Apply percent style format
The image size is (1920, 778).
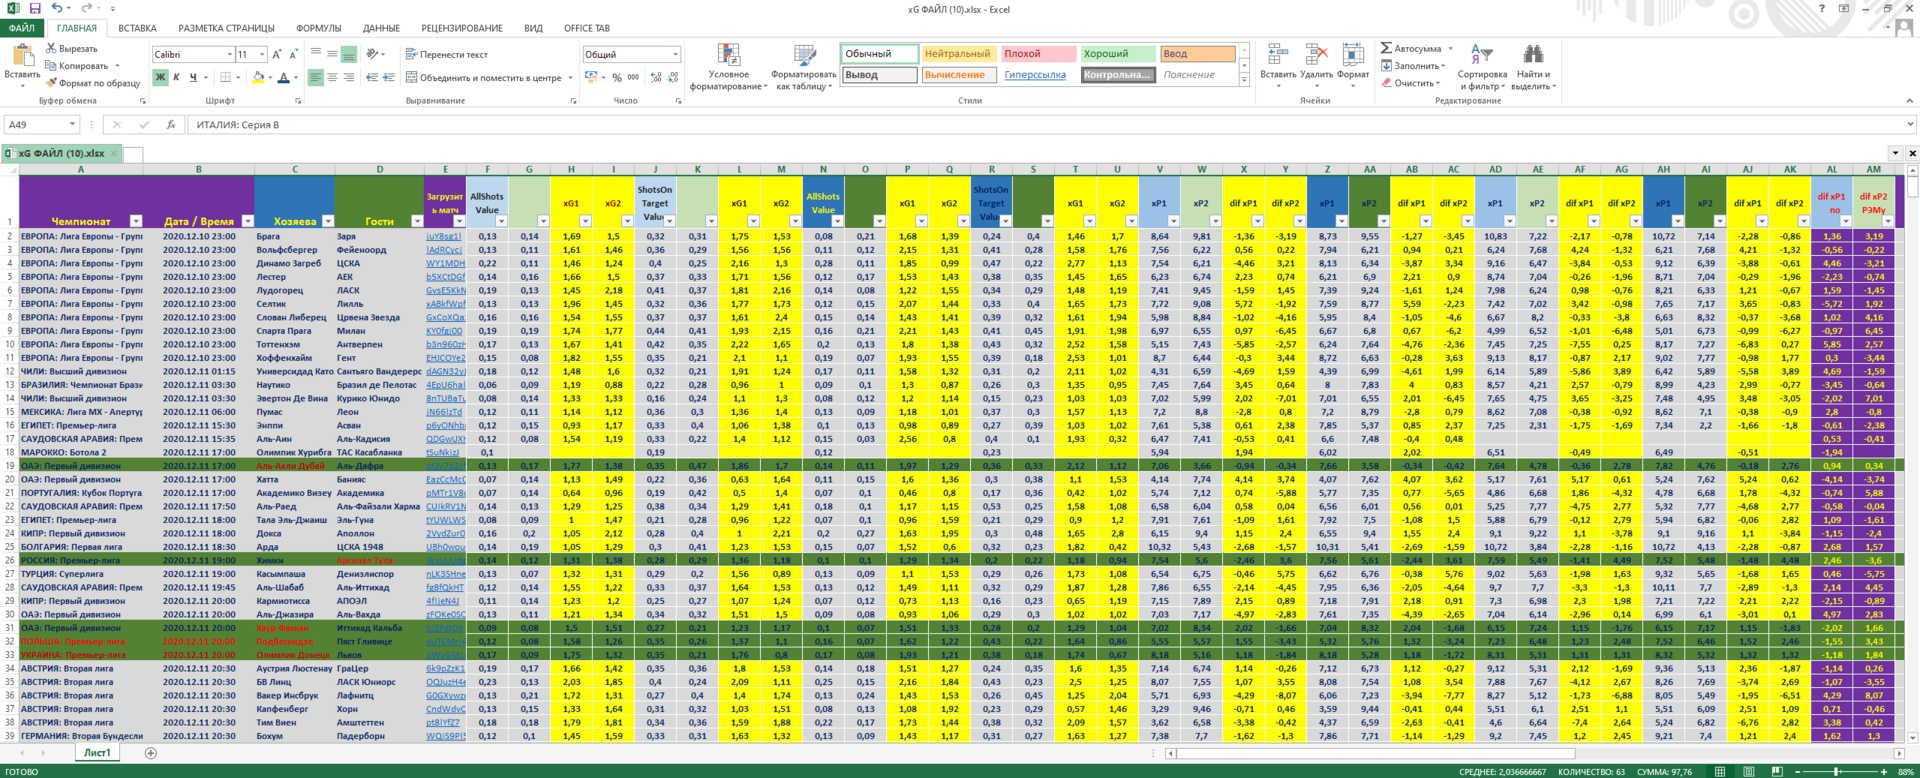point(617,77)
